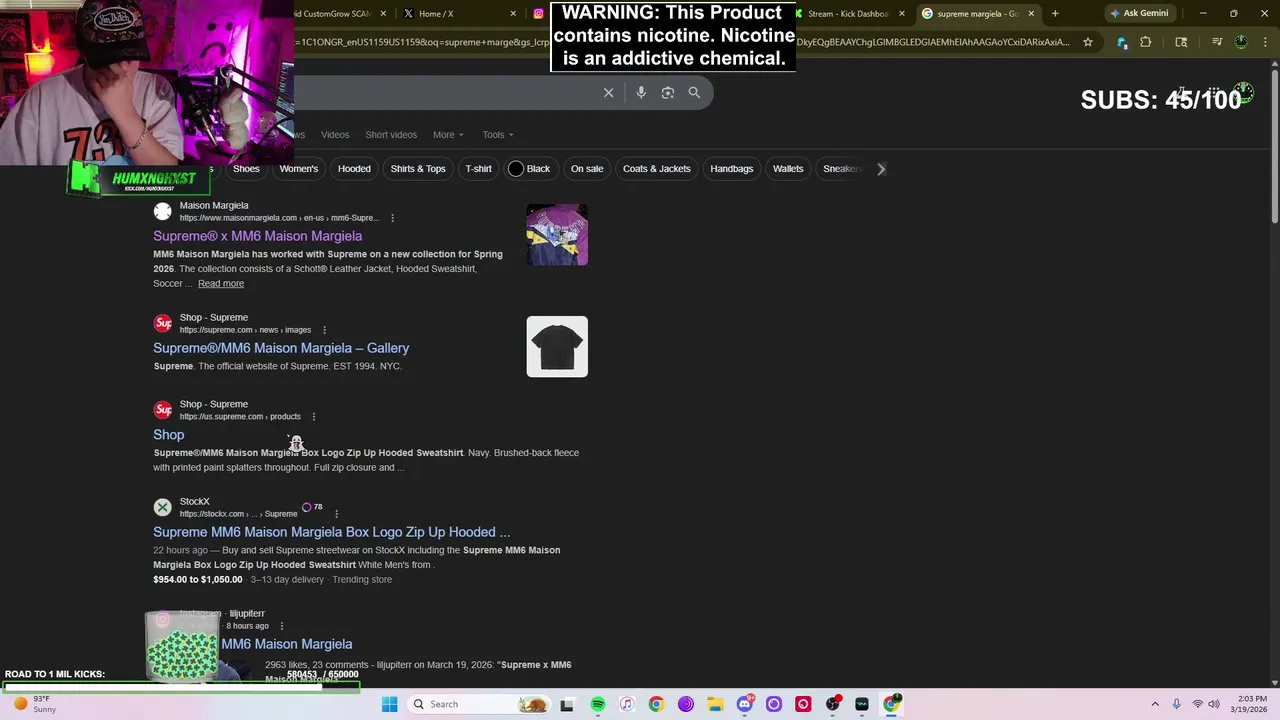1280x720 pixels.
Task: Open Spotify from the taskbar
Action: (597, 704)
